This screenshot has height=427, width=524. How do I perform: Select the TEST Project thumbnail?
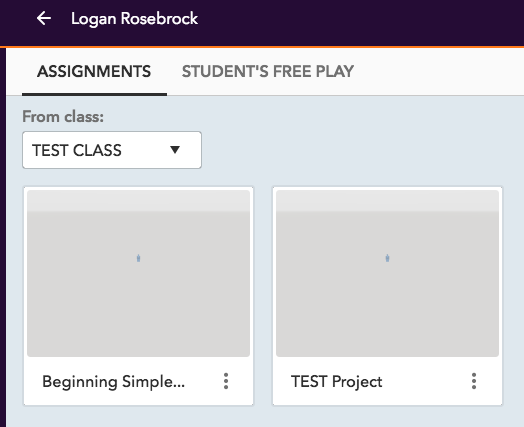[387, 273]
